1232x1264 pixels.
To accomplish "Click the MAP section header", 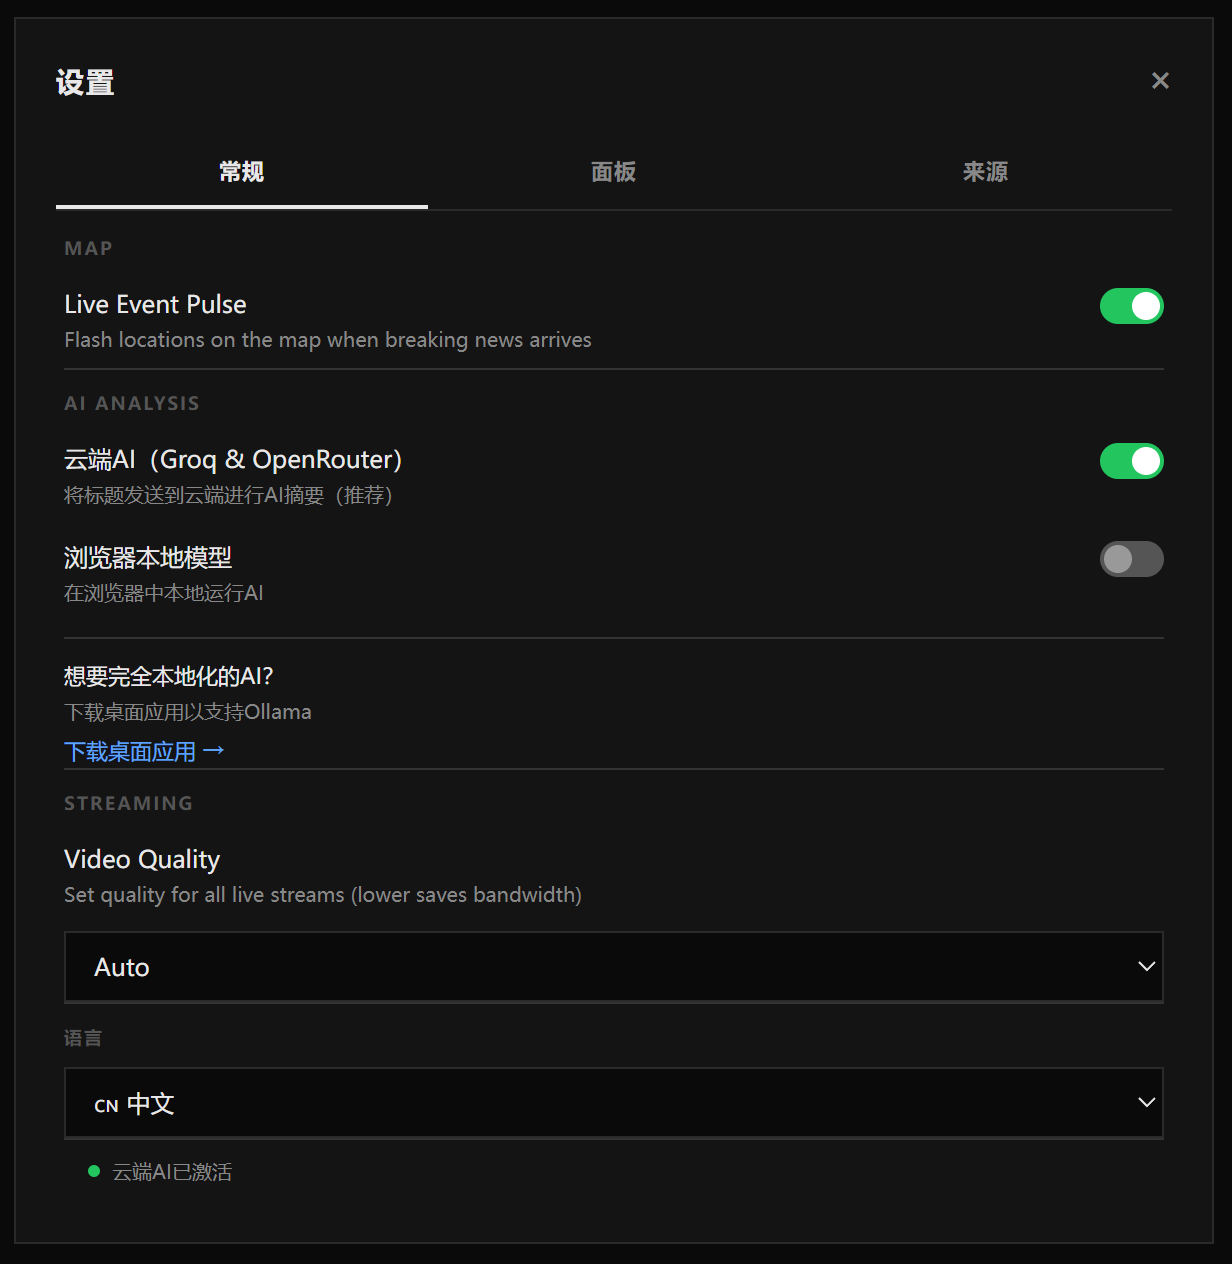I will [87, 248].
